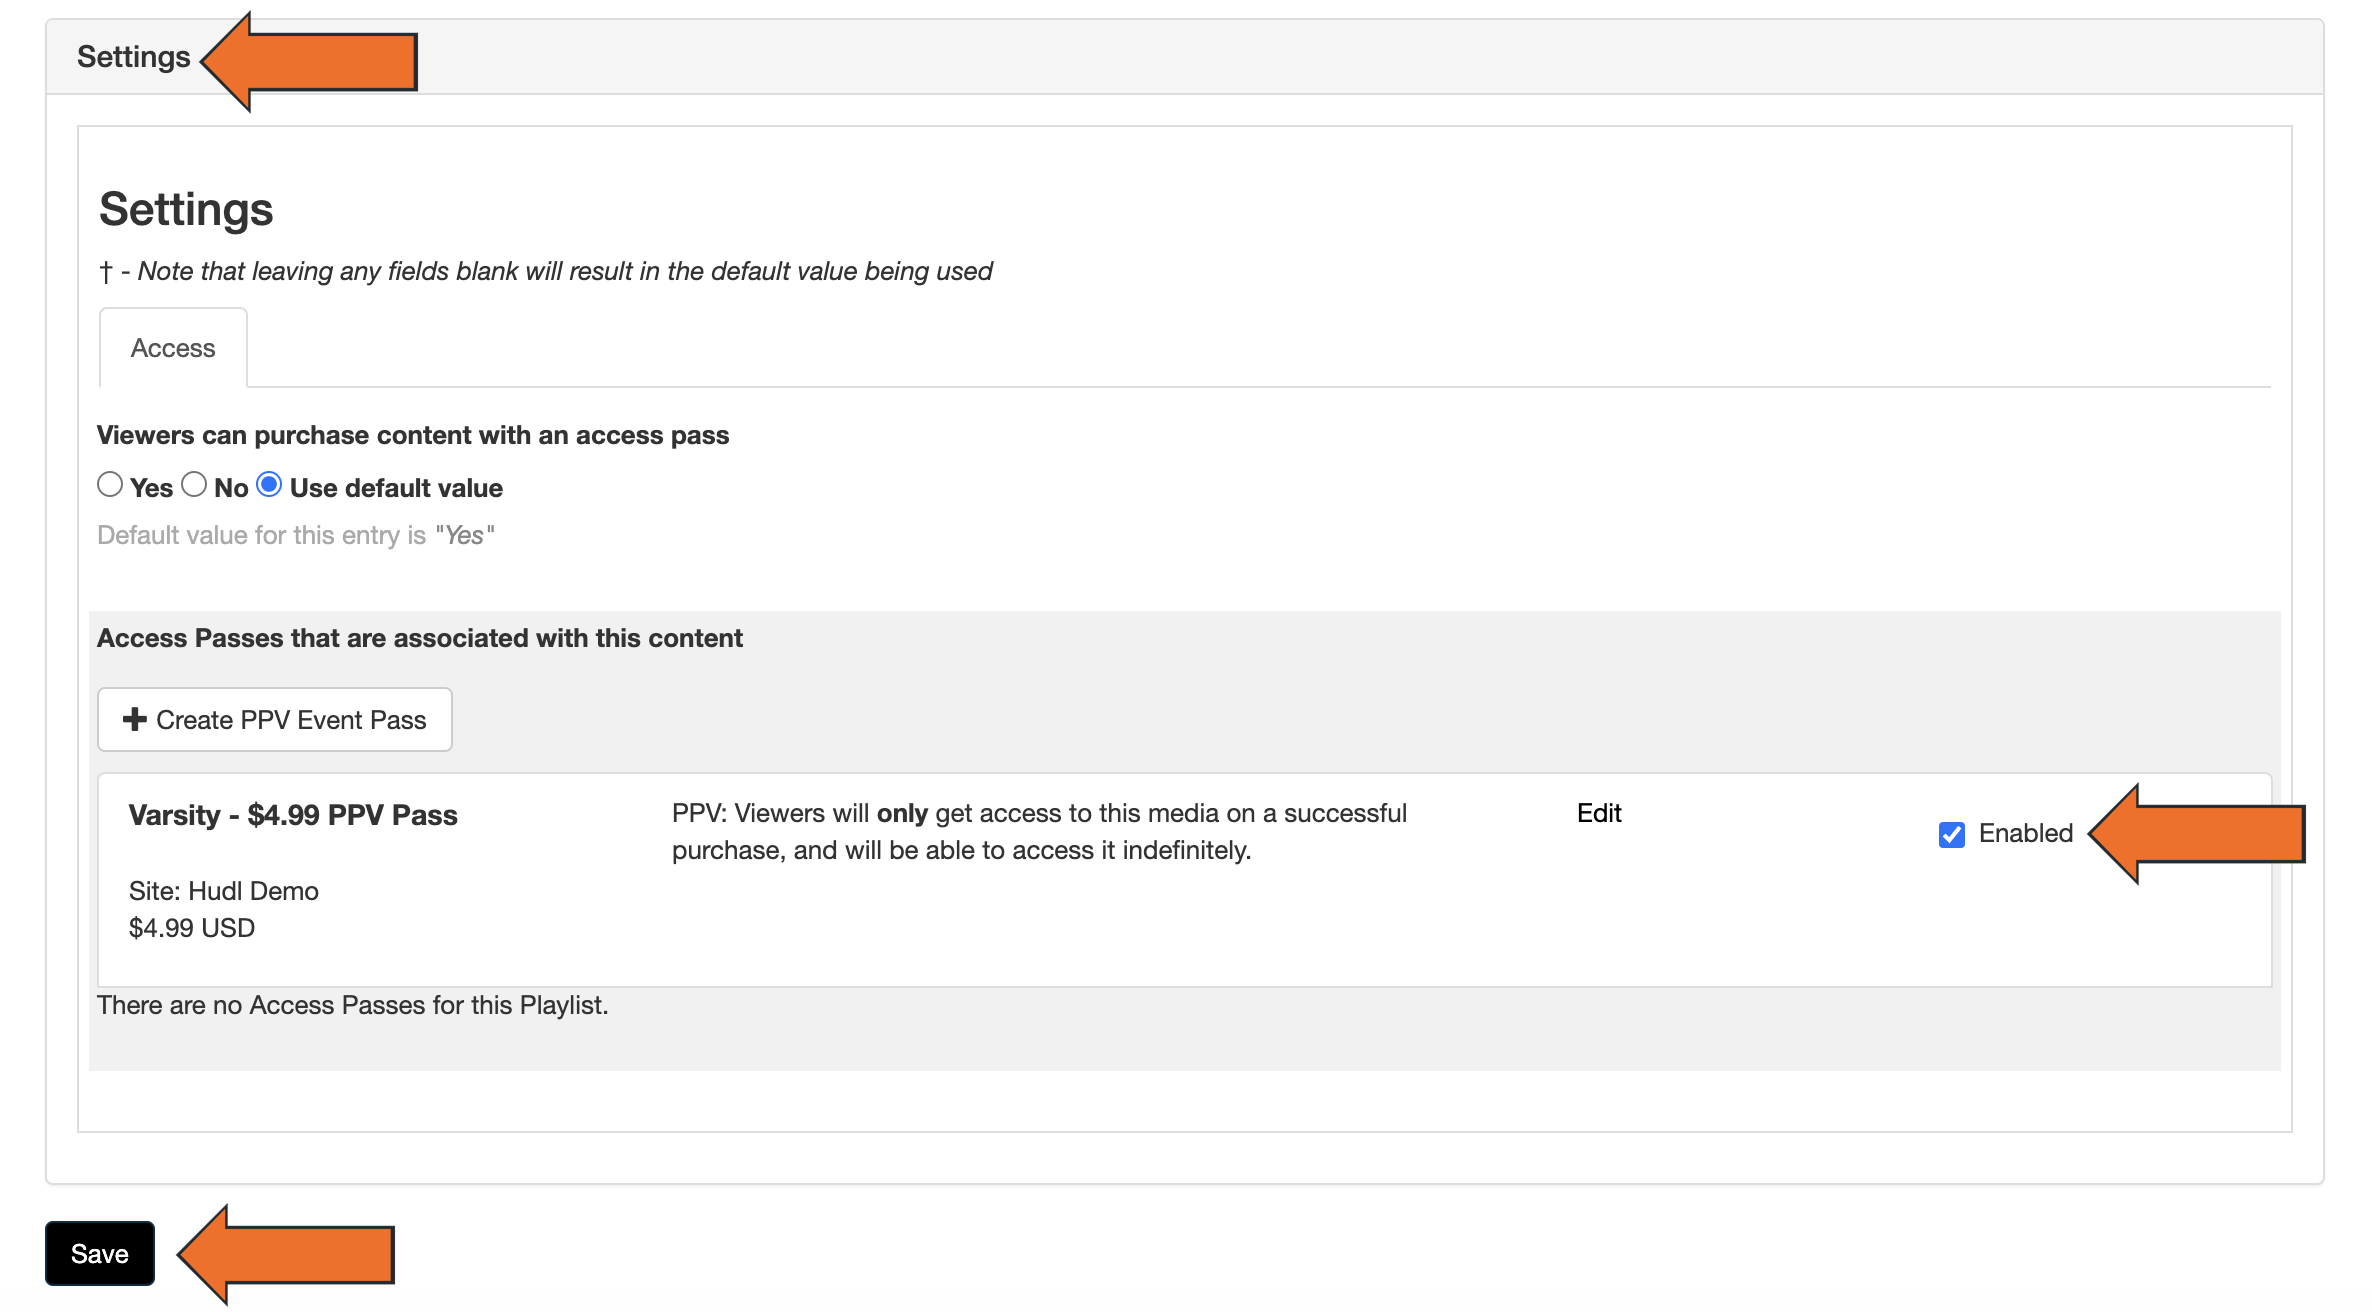Select the No radio button

tap(195, 486)
